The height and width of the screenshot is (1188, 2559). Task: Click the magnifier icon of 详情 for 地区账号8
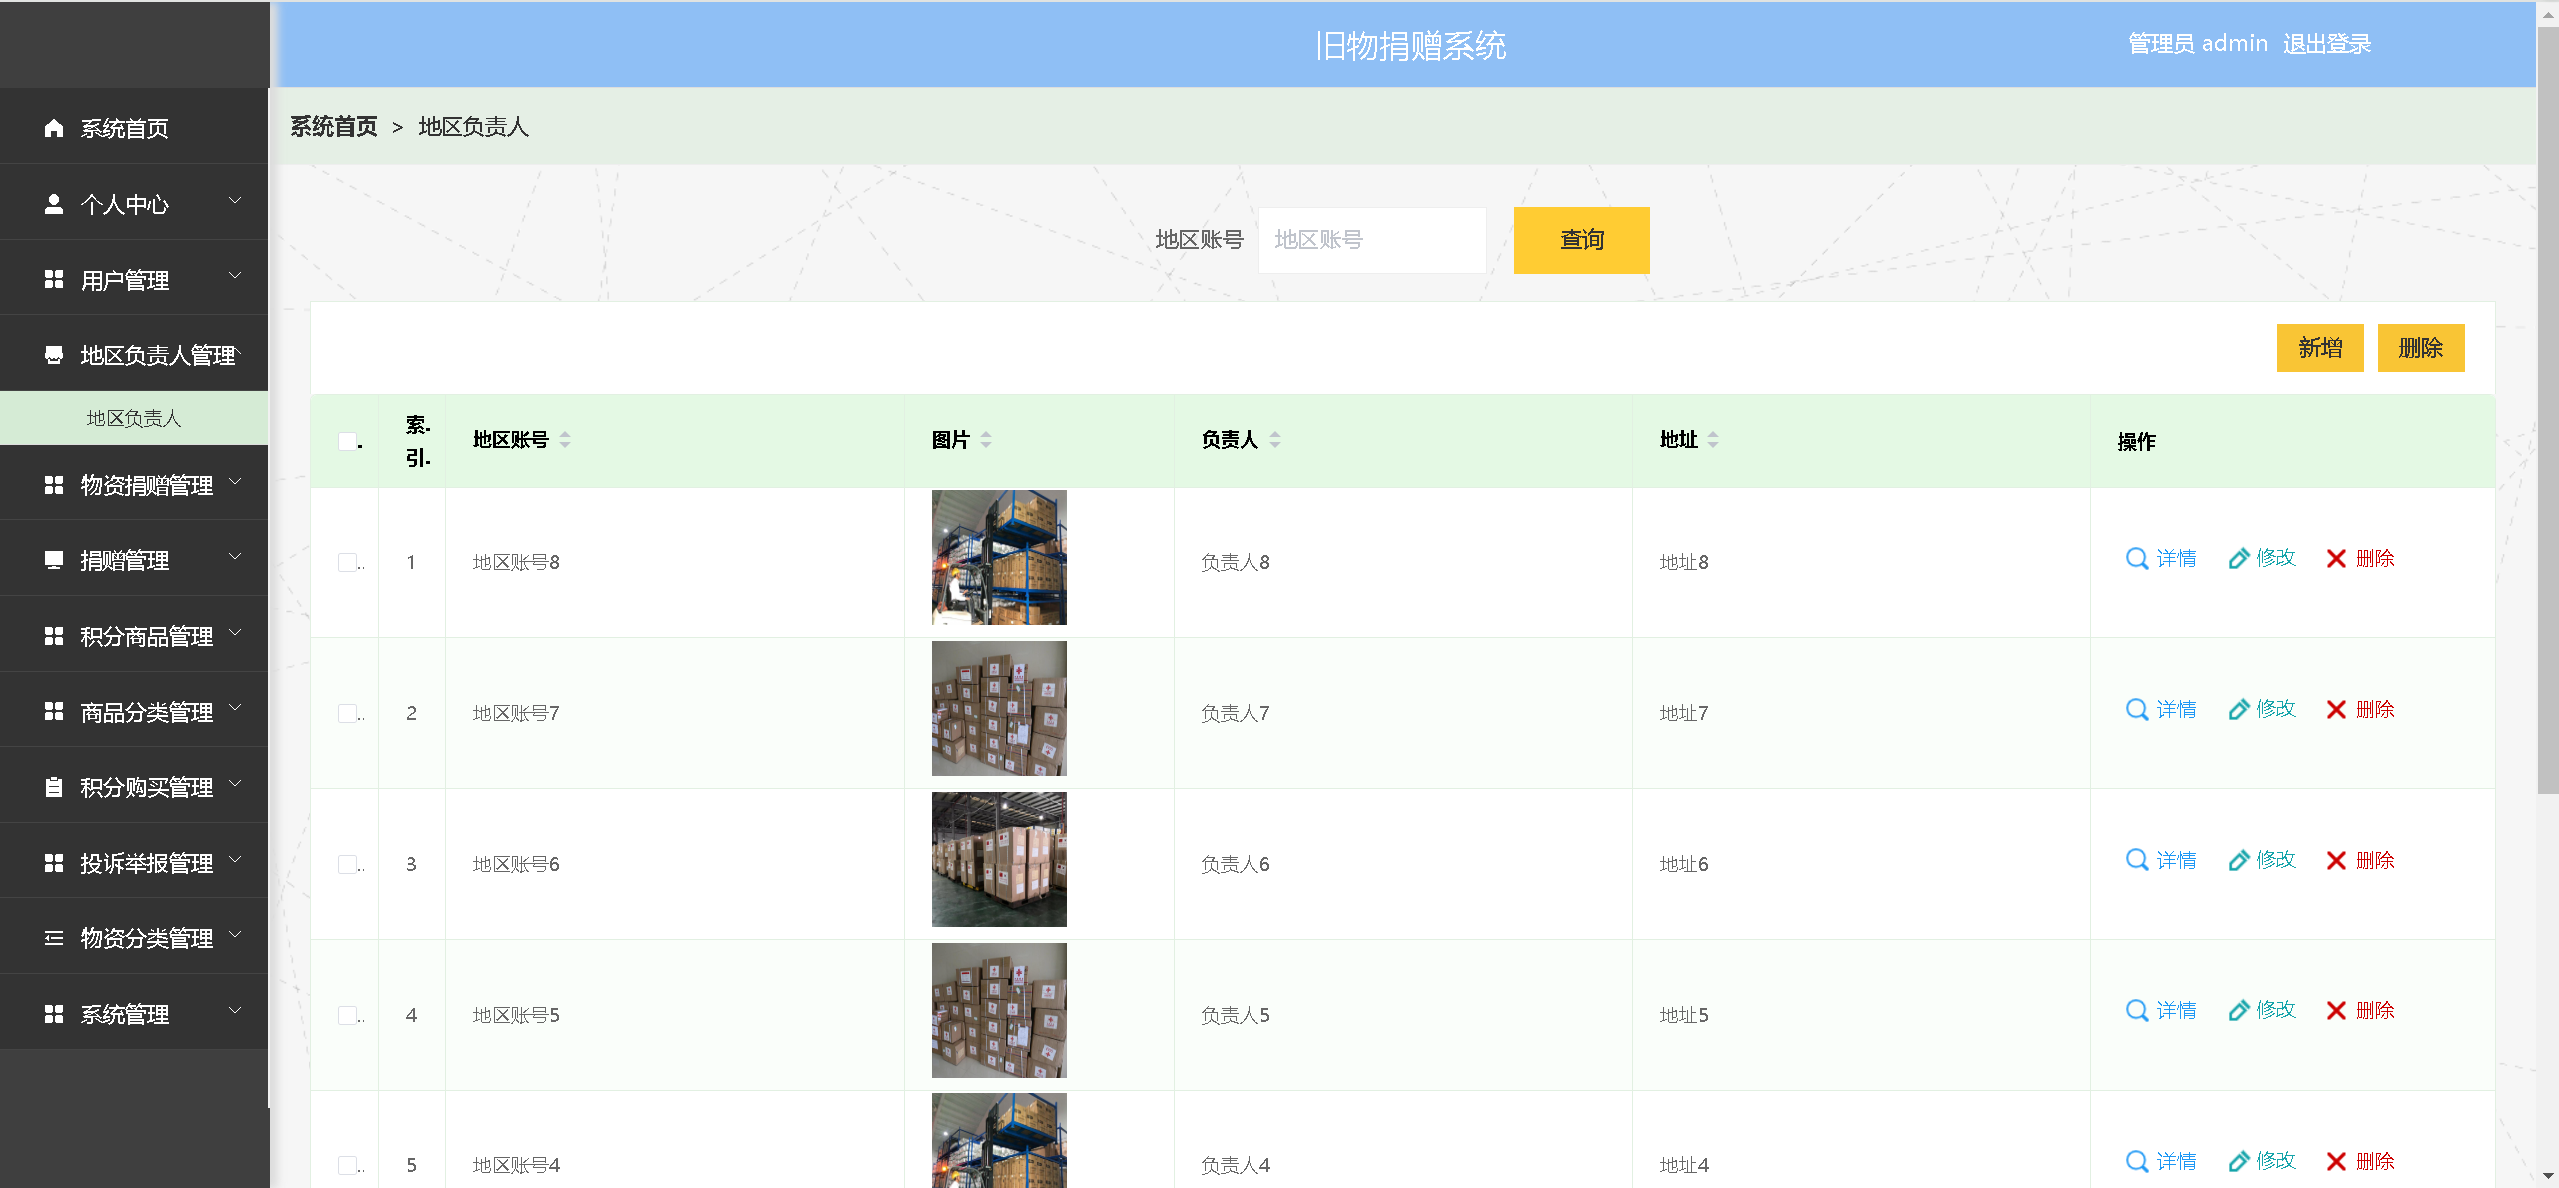coord(2137,558)
